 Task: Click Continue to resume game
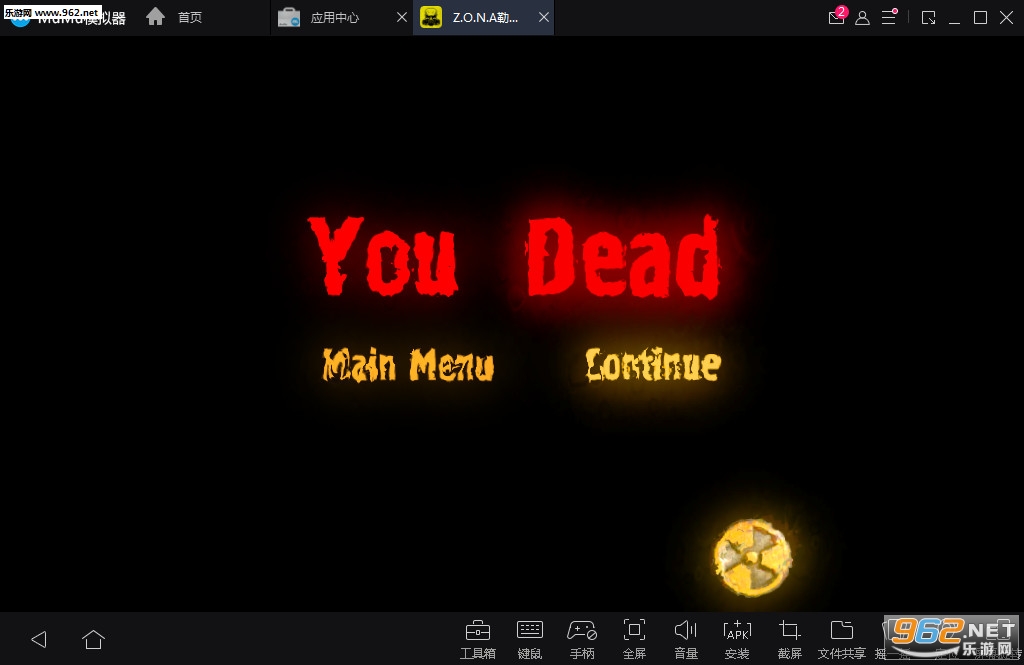653,365
